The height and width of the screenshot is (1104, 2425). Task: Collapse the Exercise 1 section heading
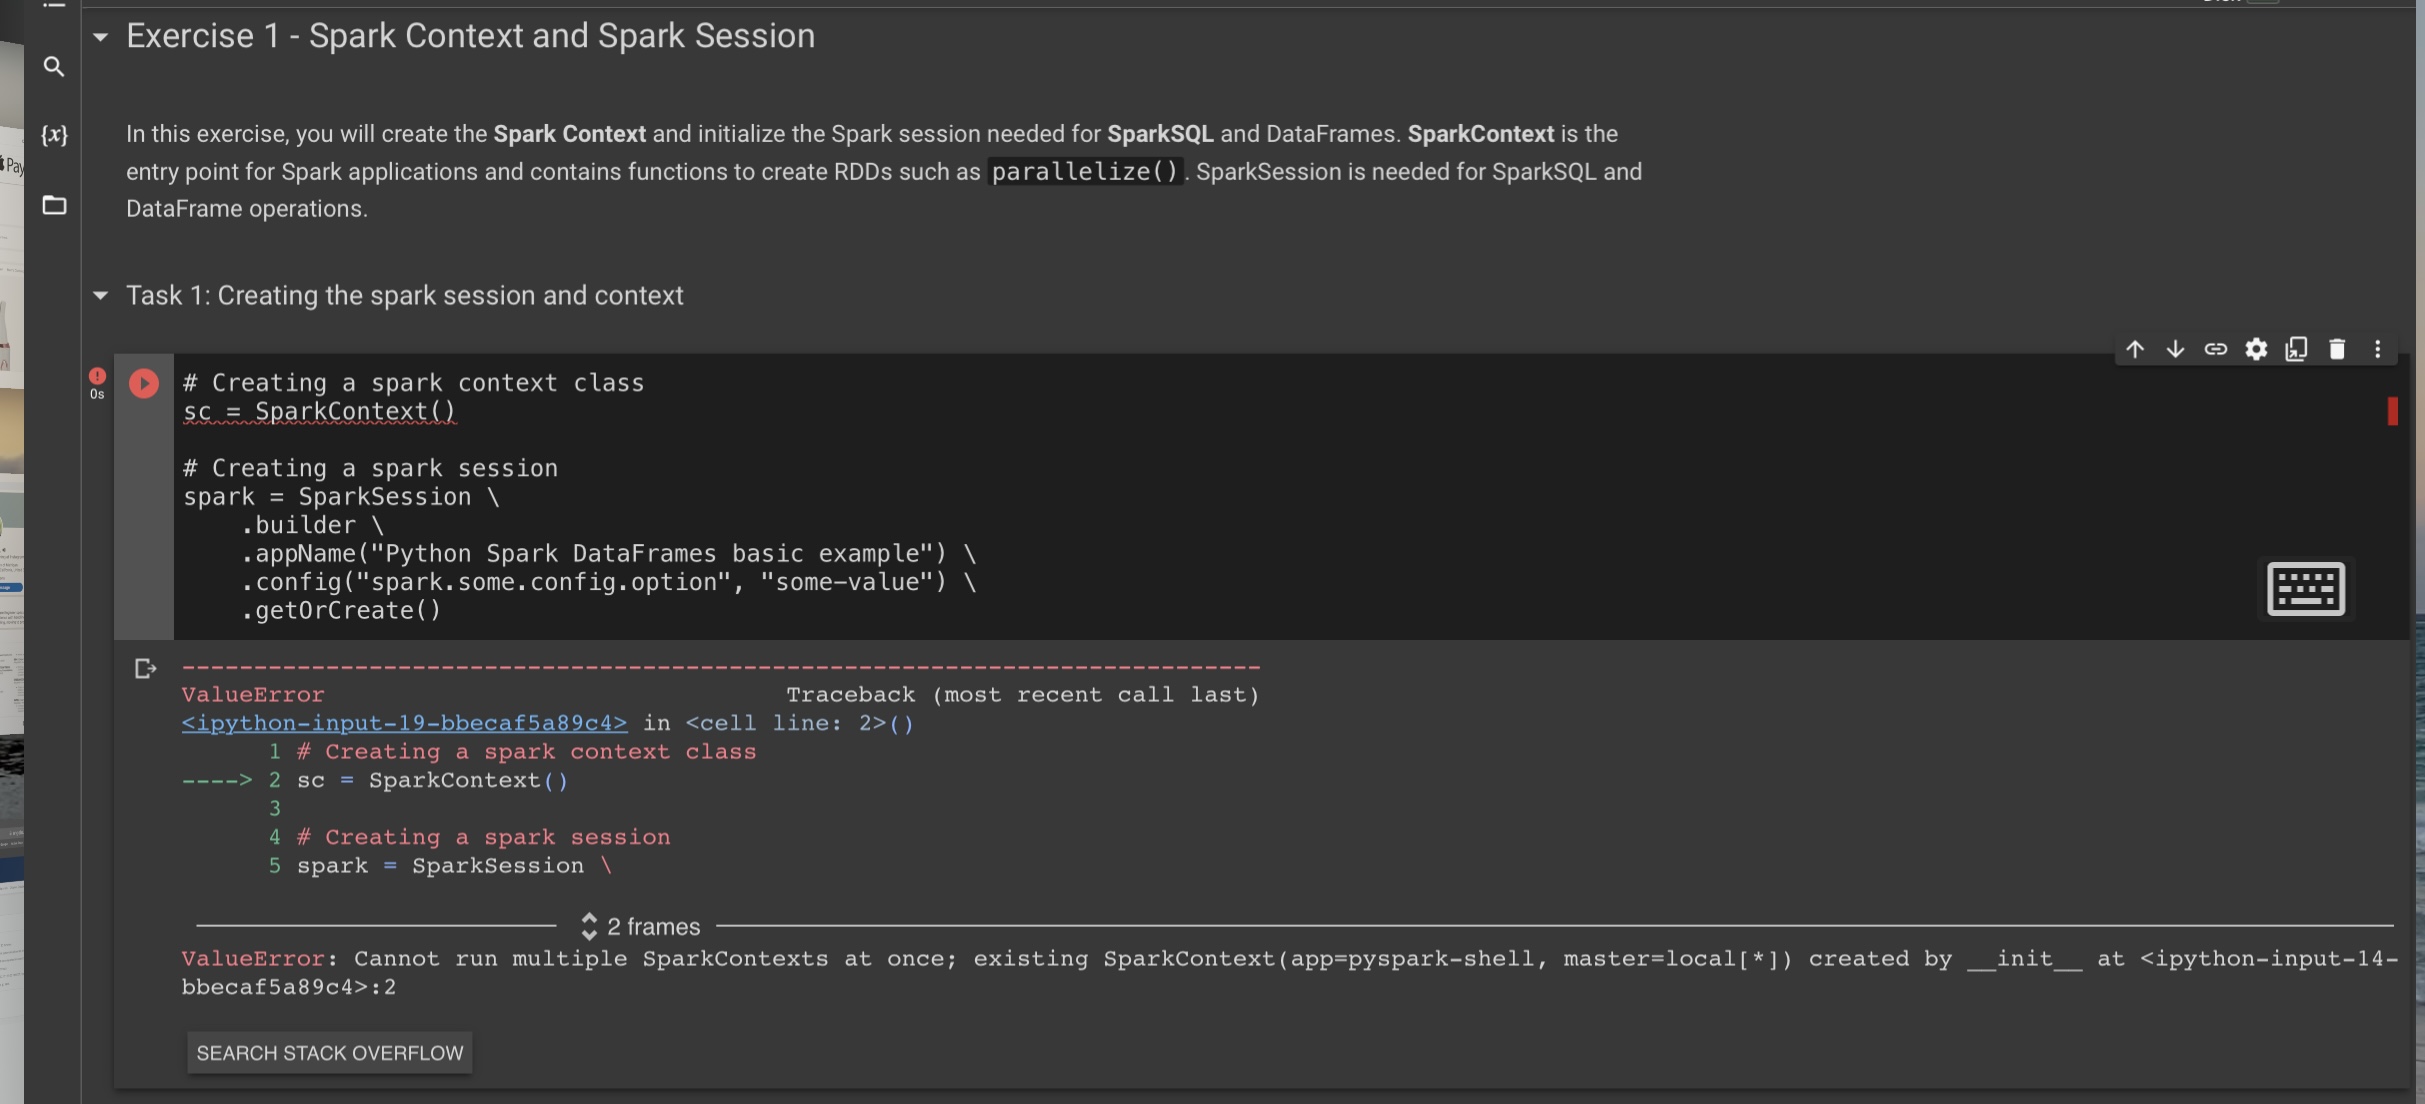coord(100,38)
